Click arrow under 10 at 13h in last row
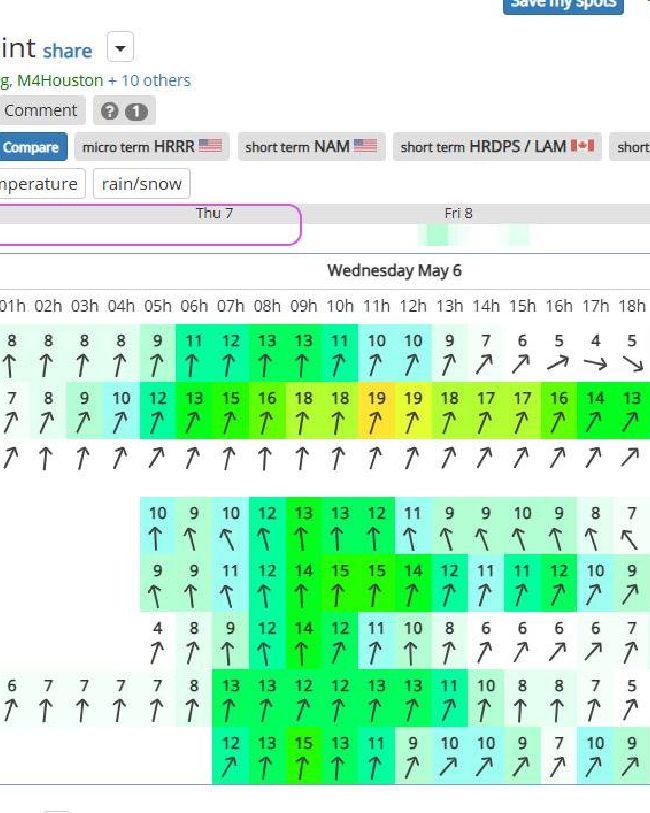Screen dimensions: 650x813 coord(449,767)
